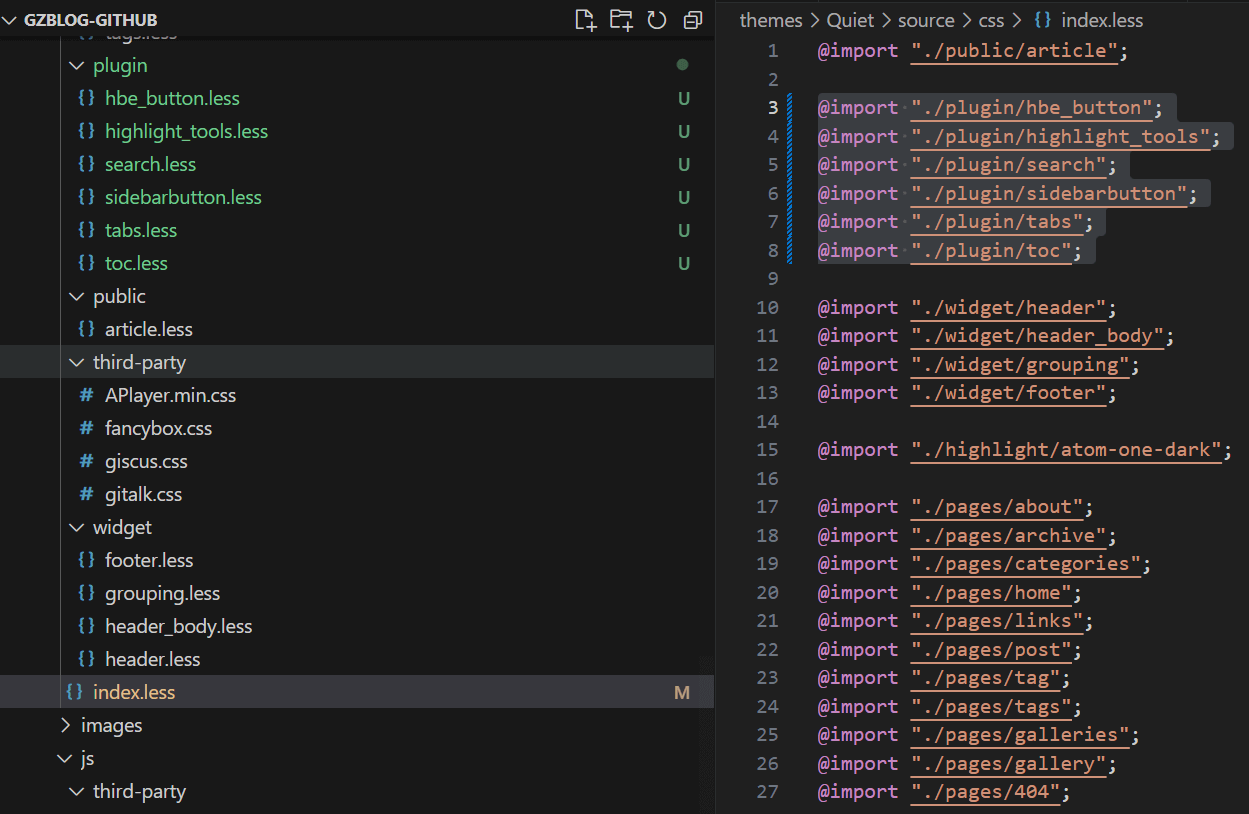This screenshot has height=814, width=1249.
Task: Create a new folder in the explorer
Action: [621, 20]
